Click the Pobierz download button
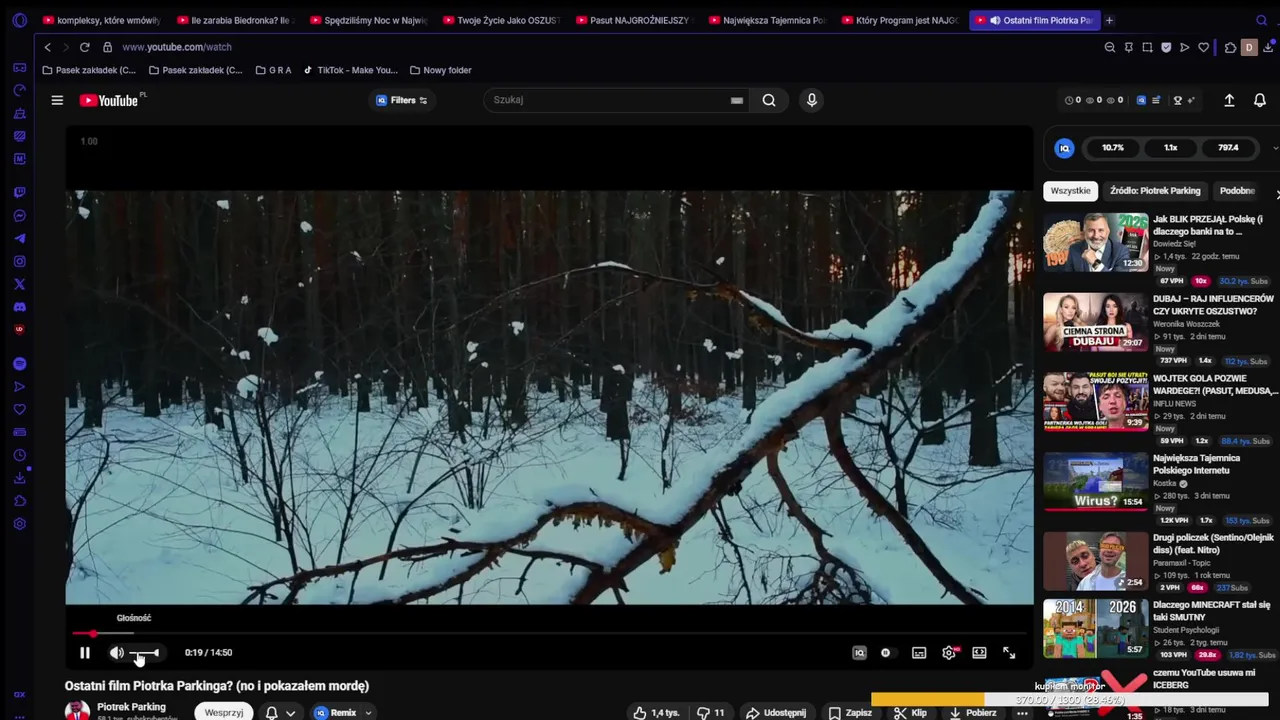Image resolution: width=1280 pixels, height=720 pixels. point(972,713)
